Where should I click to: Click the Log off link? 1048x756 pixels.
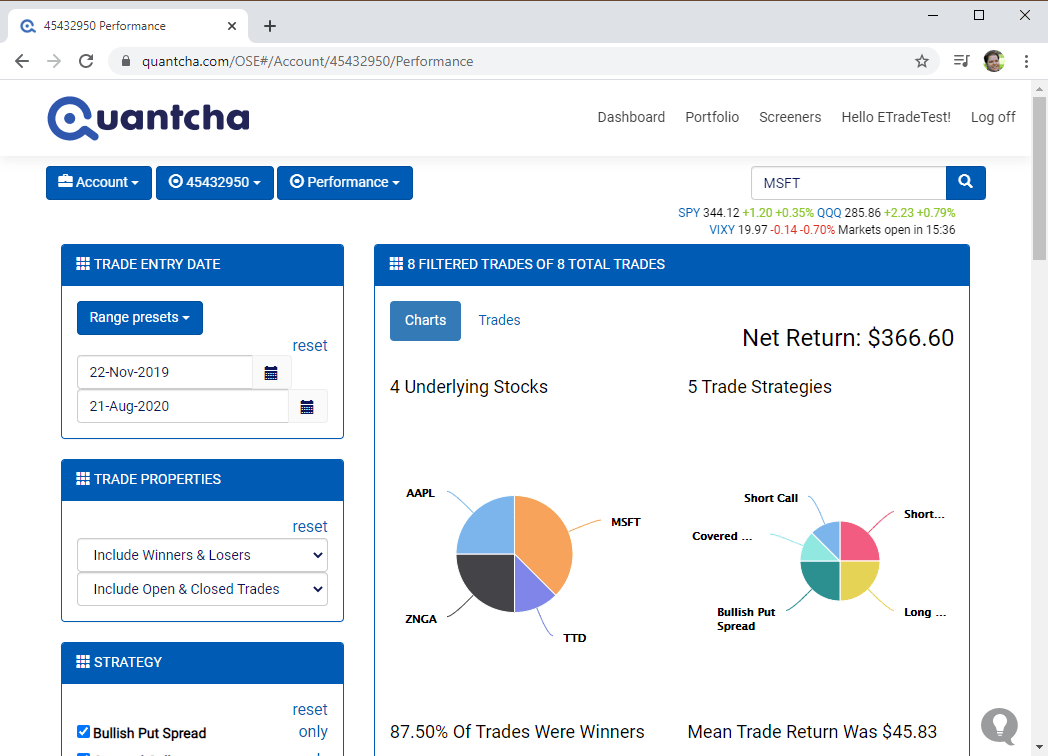pos(993,117)
